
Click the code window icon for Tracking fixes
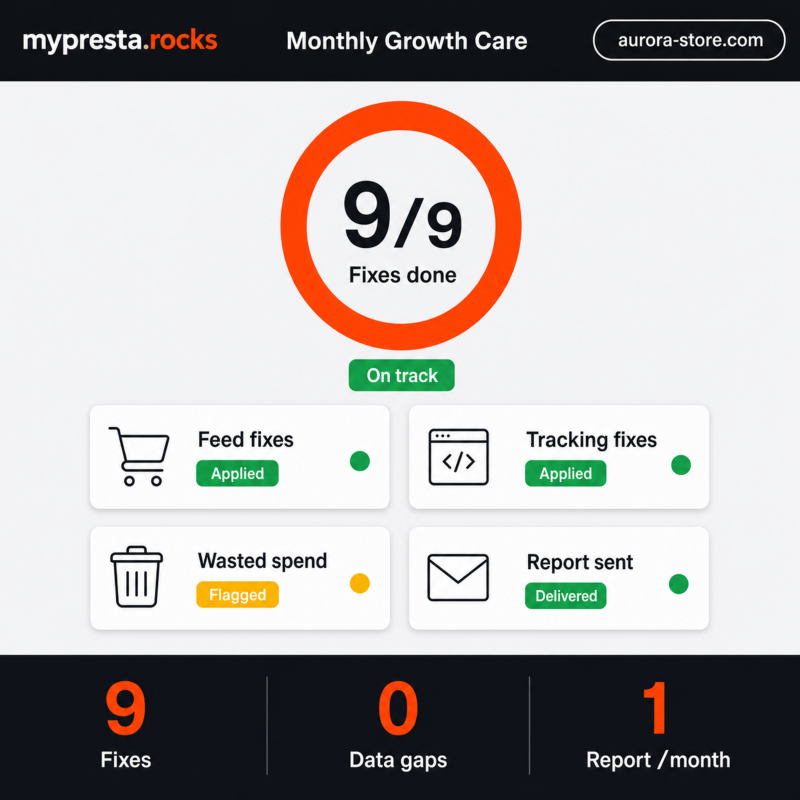(x=458, y=457)
